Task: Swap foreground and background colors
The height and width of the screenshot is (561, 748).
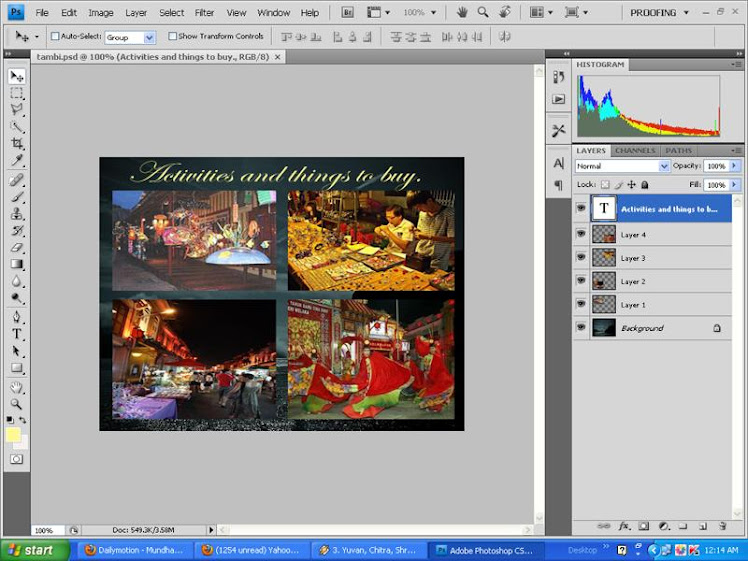Action: coord(22,420)
